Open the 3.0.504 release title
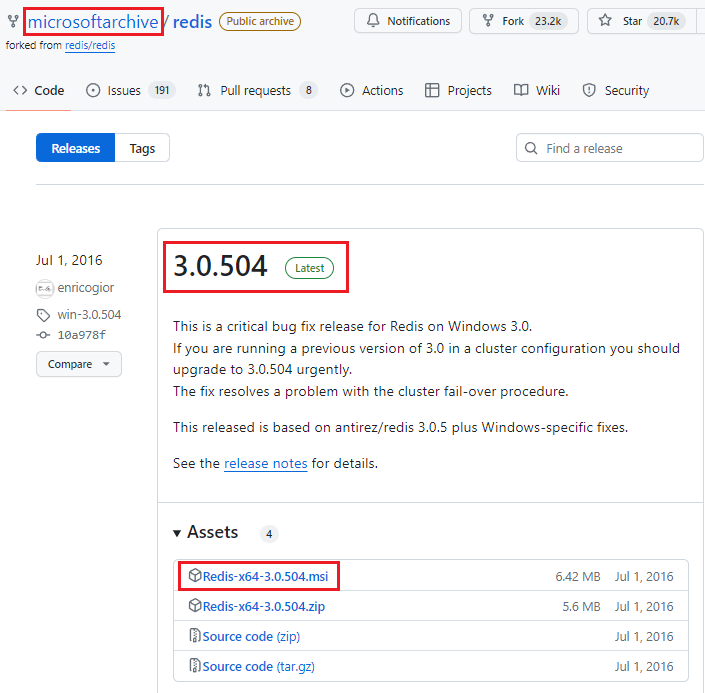This screenshot has width=705, height=693. point(220,266)
